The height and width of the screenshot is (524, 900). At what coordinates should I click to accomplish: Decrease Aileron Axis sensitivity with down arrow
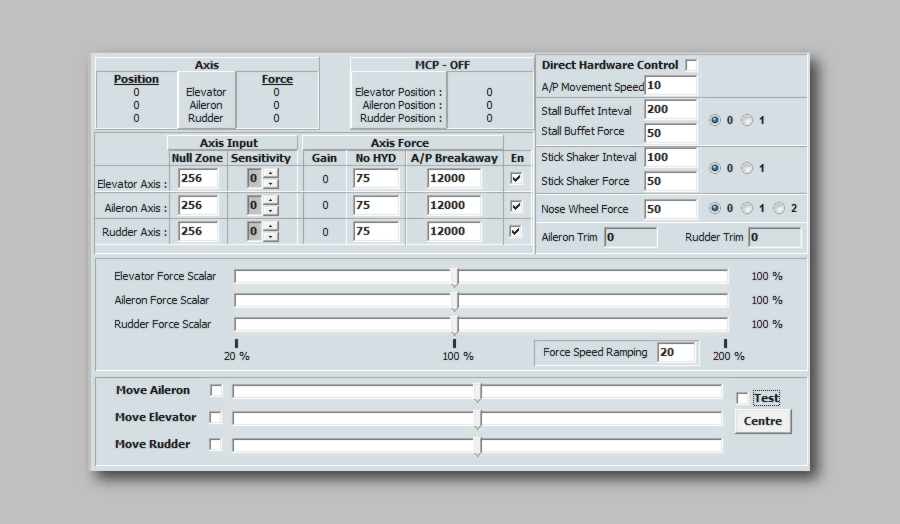(271, 210)
